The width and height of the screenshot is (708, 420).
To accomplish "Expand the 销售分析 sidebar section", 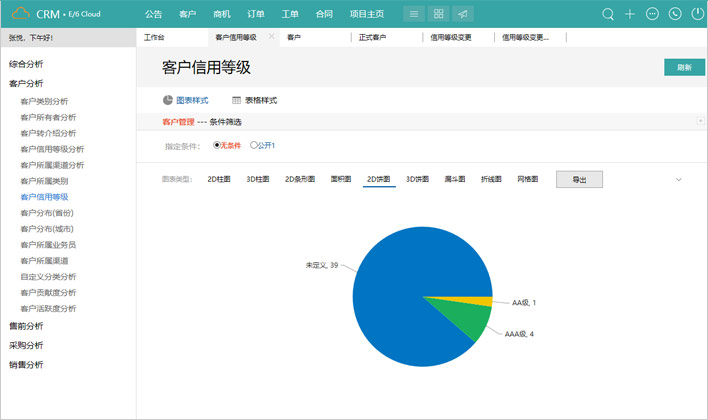I will 26,365.
